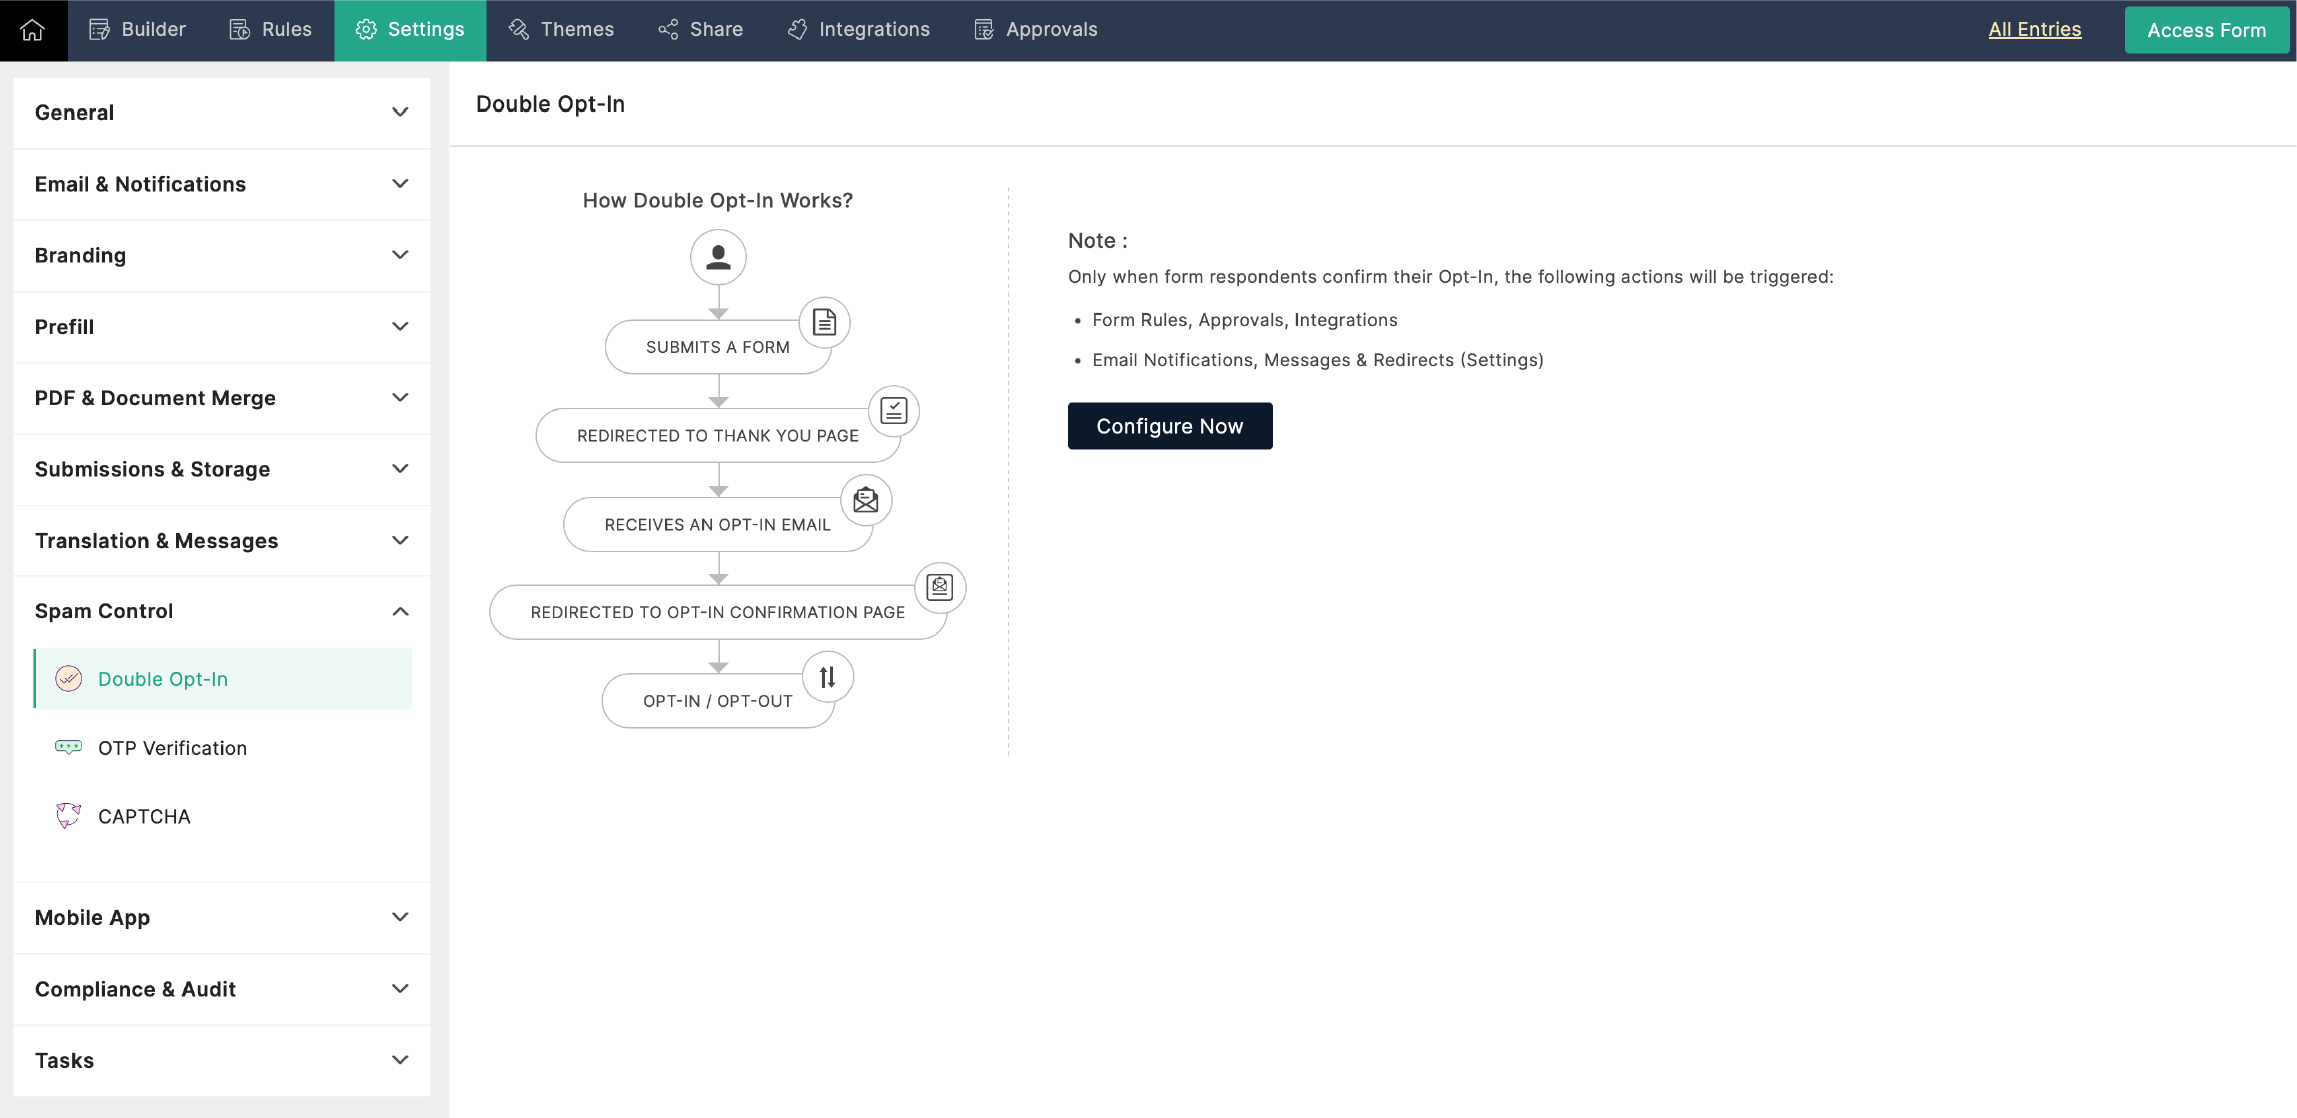Click the OTP Verification icon
Screen dimensions: 2297x1118
(67, 746)
